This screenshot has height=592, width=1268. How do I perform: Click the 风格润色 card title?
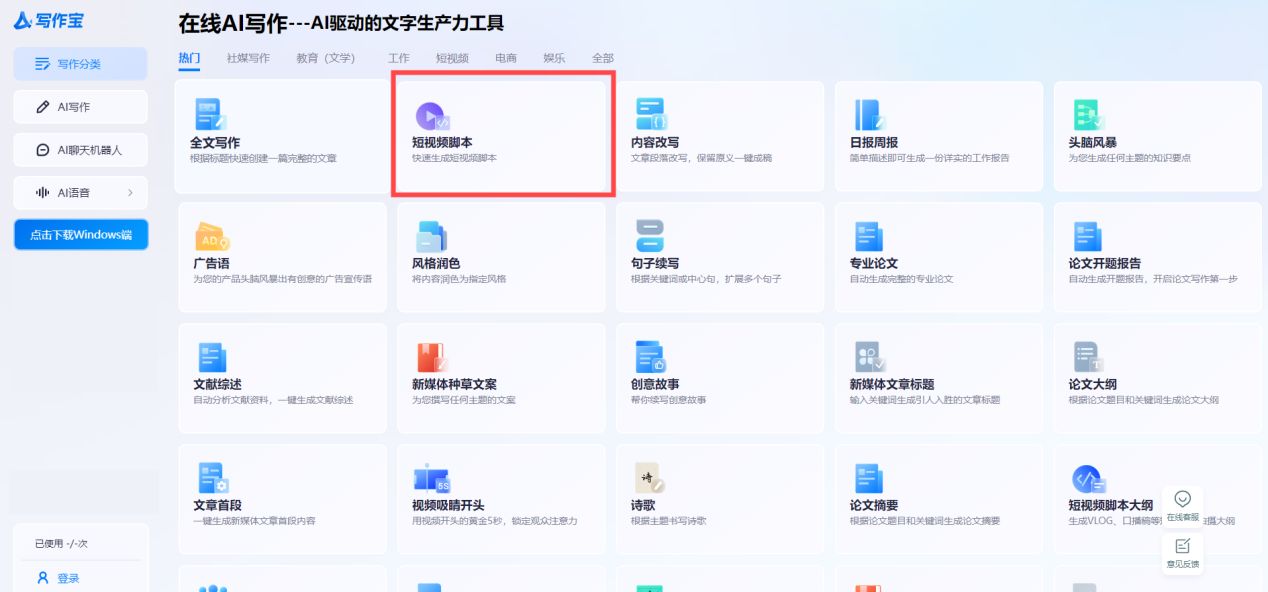pos(436,264)
